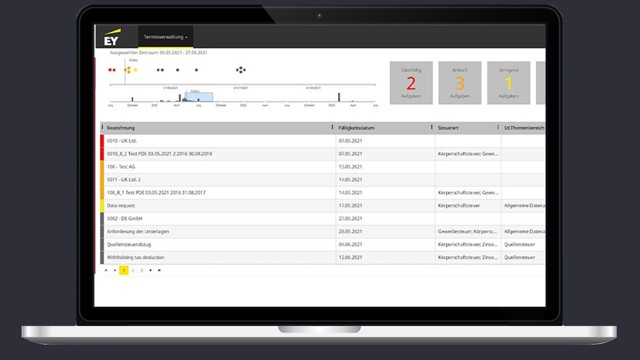Go to the next page of the table
Image resolution: width=640 pixels, height=360 pixels.
[x=151, y=270]
